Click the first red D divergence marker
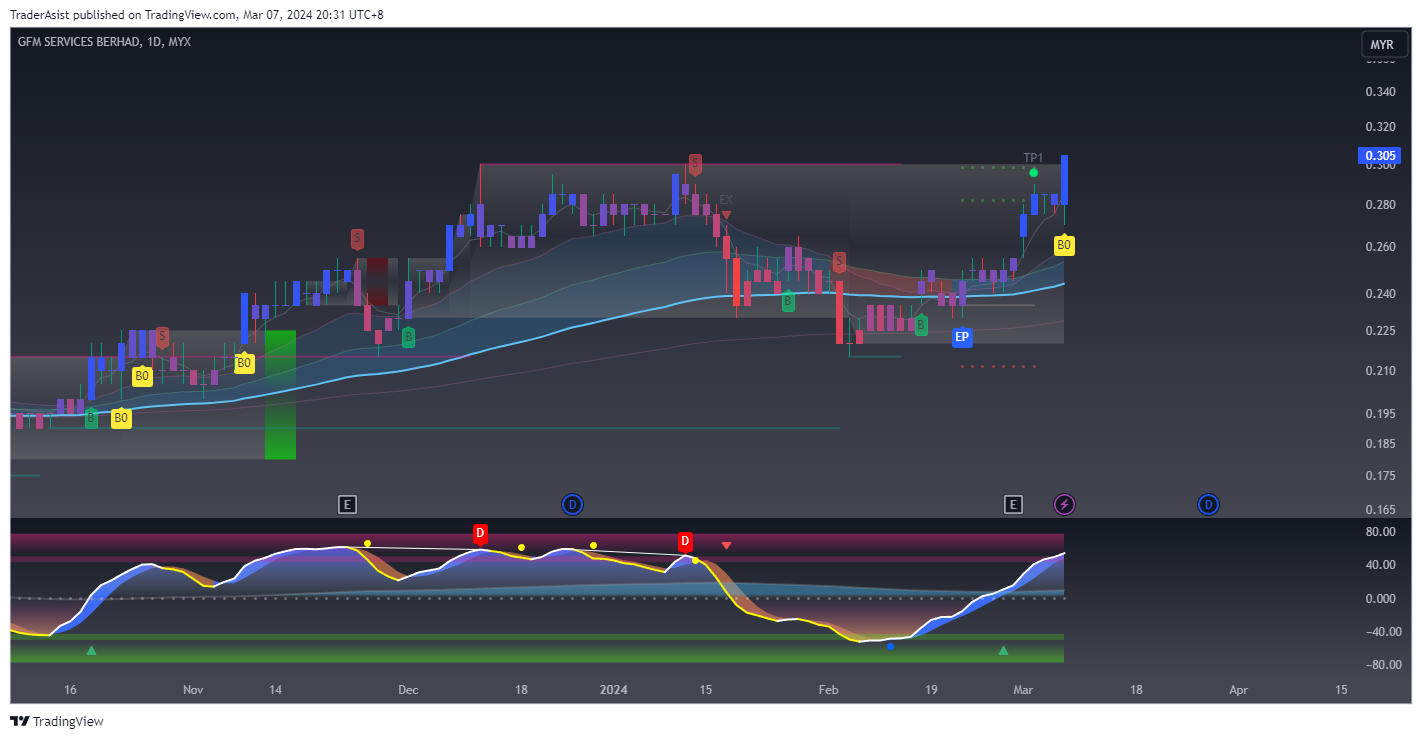 (480, 533)
